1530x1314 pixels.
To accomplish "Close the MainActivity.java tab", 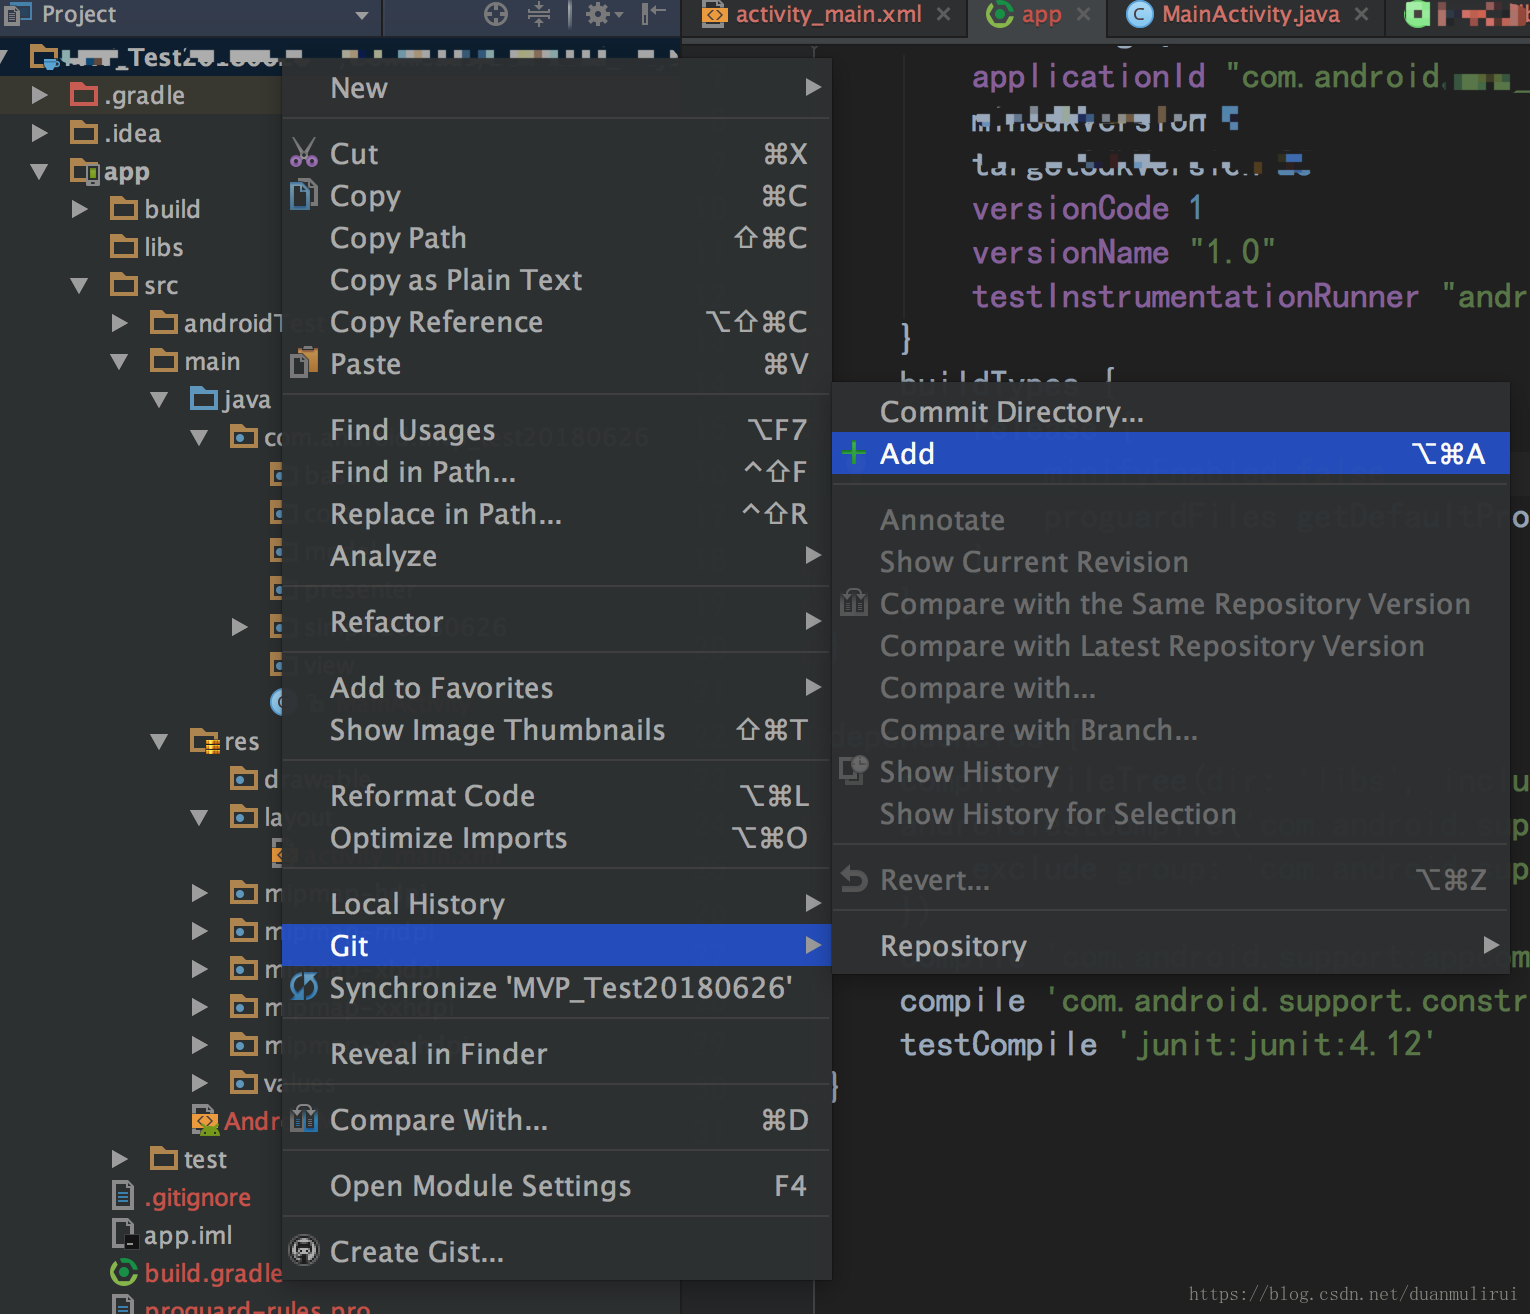I will point(1361,14).
